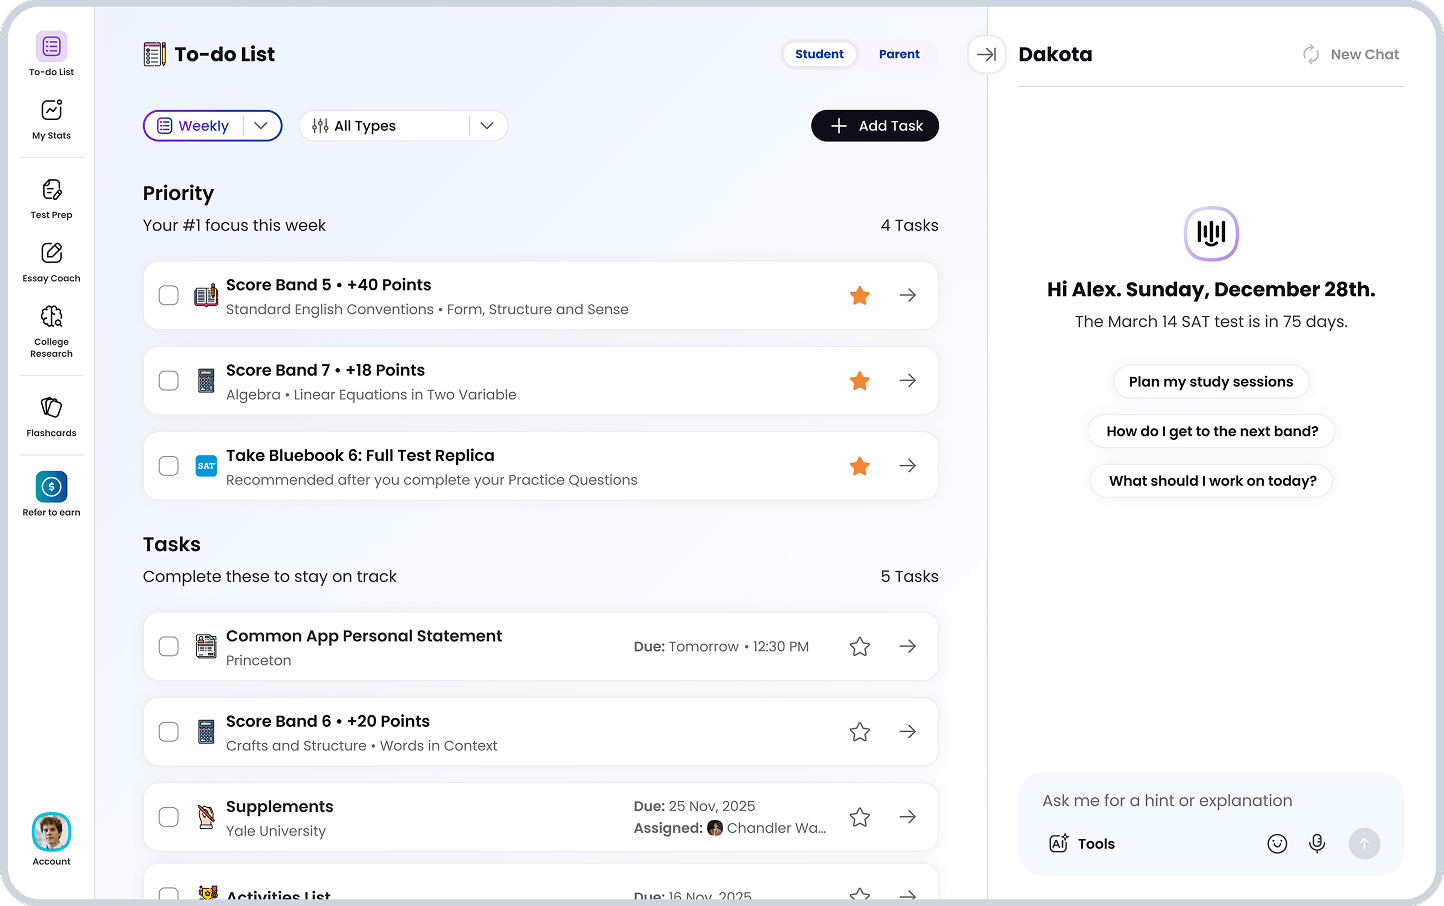Tick Common App Personal Statement checkbox
1444x906 pixels.
coord(169,647)
